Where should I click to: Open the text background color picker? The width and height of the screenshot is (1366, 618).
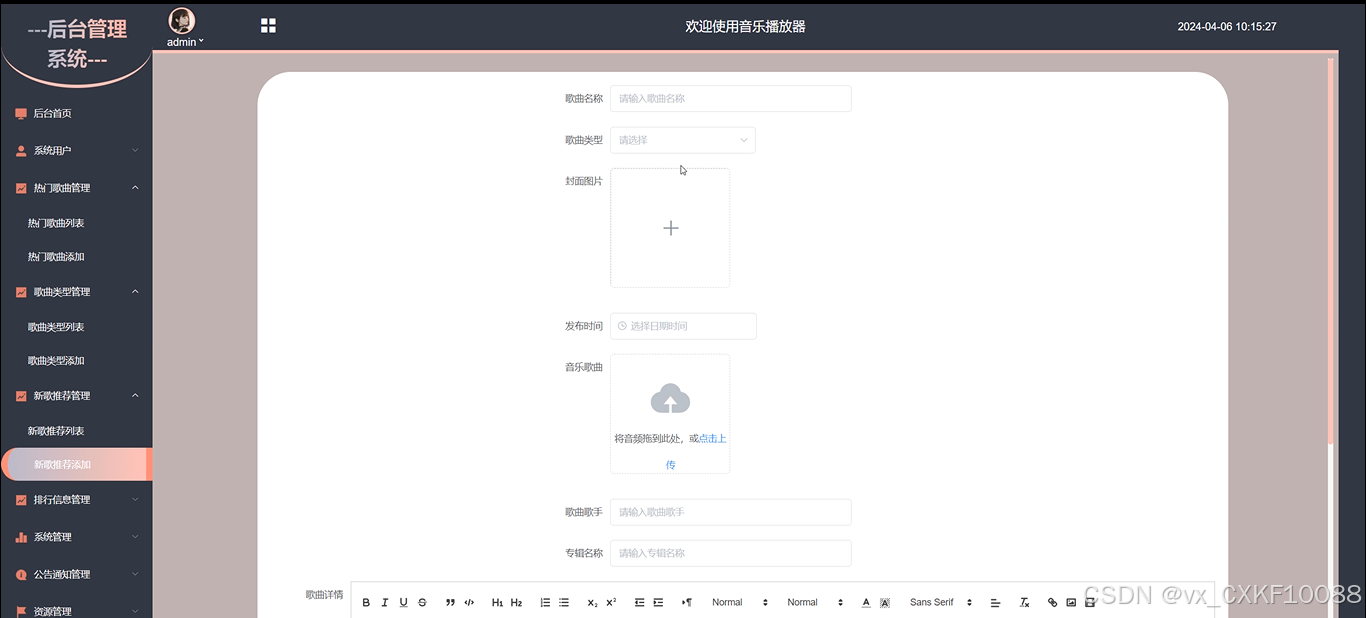coord(885,602)
